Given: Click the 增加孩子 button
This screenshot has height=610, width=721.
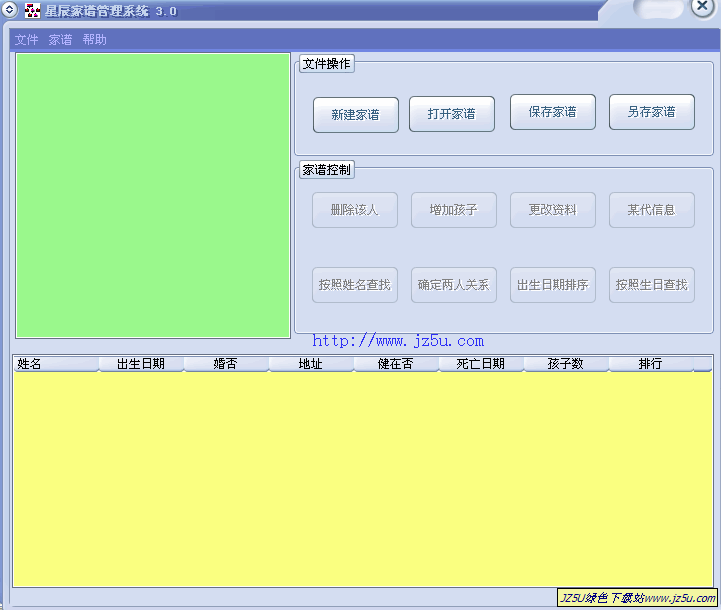Looking at the screenshot, I should [x=453, y=210].
